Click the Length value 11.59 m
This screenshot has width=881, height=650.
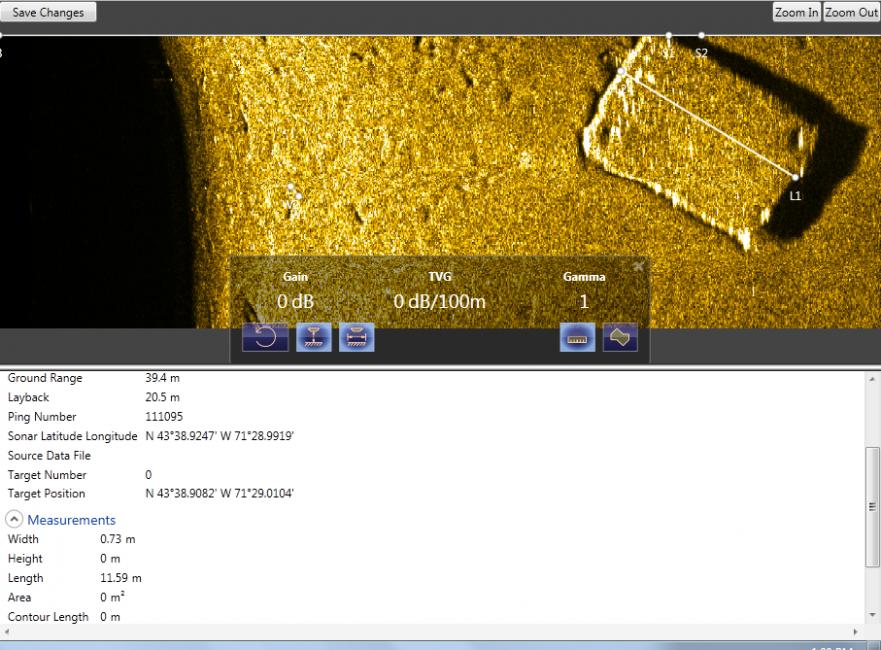click(x=121, y=578)
